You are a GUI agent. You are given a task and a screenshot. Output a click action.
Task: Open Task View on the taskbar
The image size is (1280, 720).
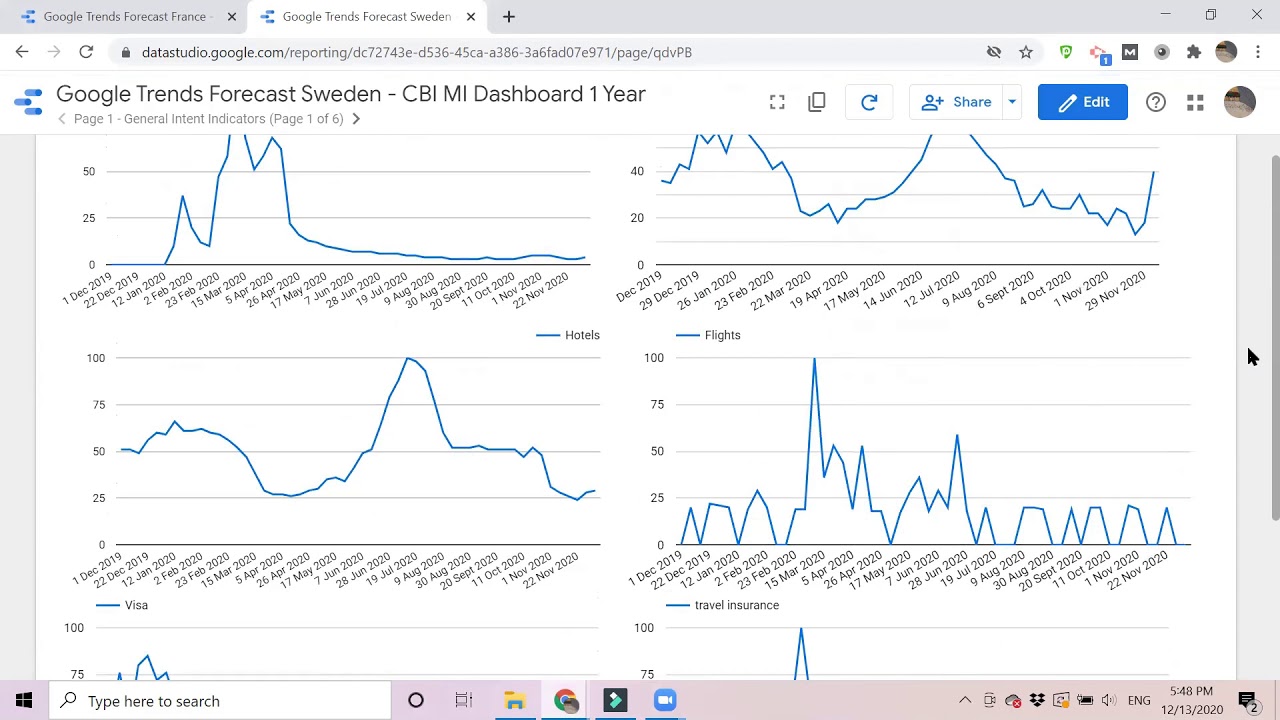pos(464,701)
